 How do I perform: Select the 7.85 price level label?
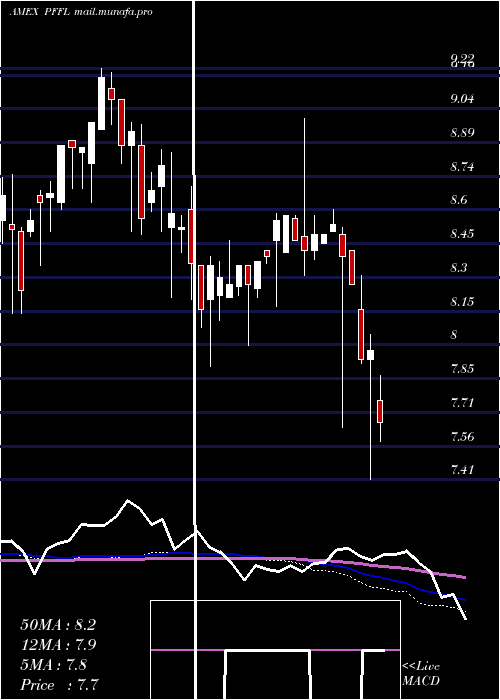pyautogui.click(x=462, y=369)
